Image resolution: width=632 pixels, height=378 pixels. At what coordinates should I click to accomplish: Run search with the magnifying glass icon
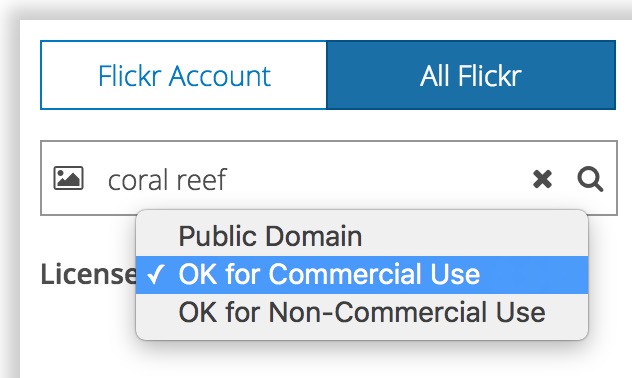[x=590, y=179]
